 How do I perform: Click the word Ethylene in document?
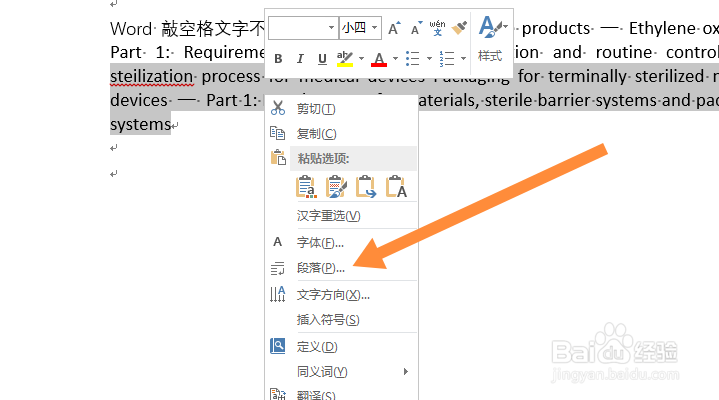pyautogui.click(x=662, y=28)
